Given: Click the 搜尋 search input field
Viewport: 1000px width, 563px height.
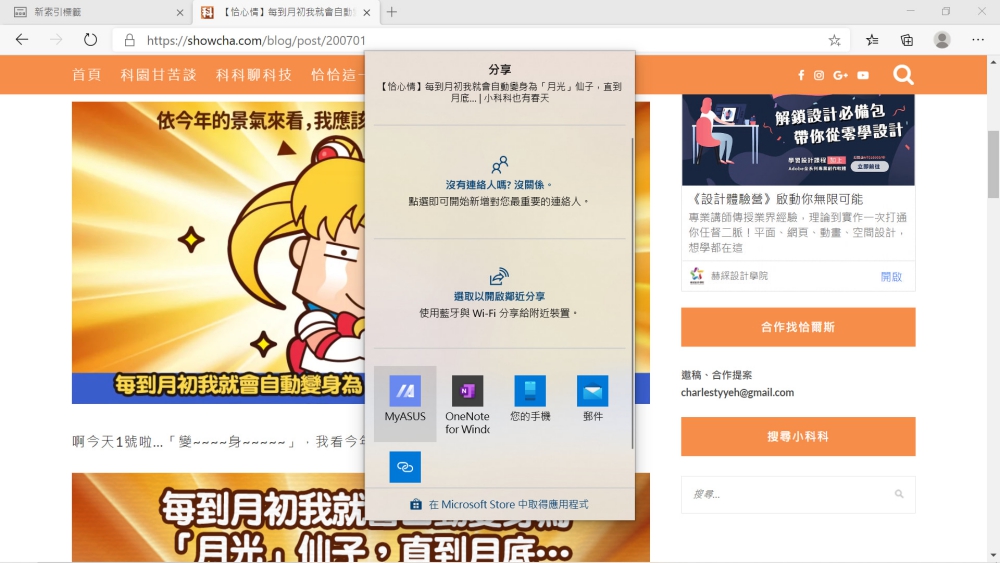Looking at the screenshot, I should click(x=798, y=494).
